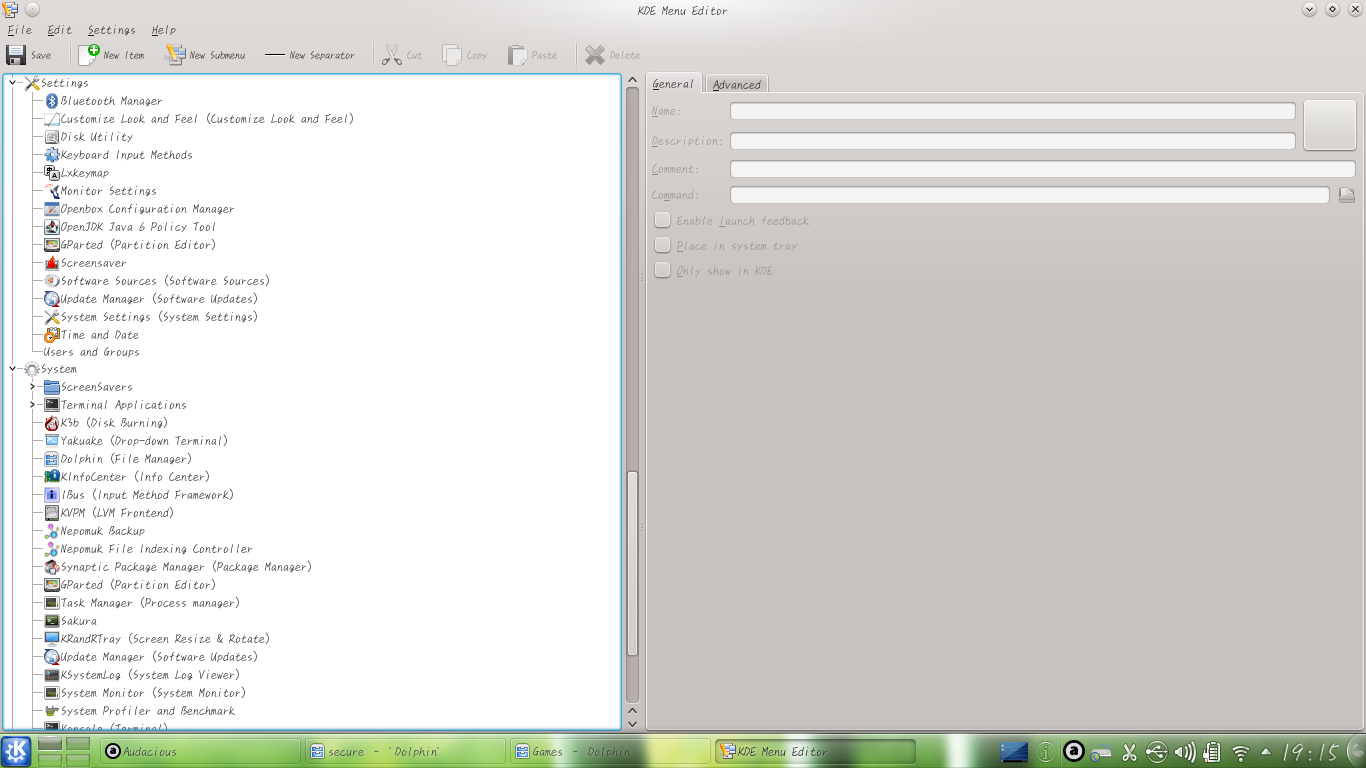This screenshot has height=768, width=1366.
Task: Select 'Nepomuk File Indexing Controller' entry
Action: coord(156,549)
